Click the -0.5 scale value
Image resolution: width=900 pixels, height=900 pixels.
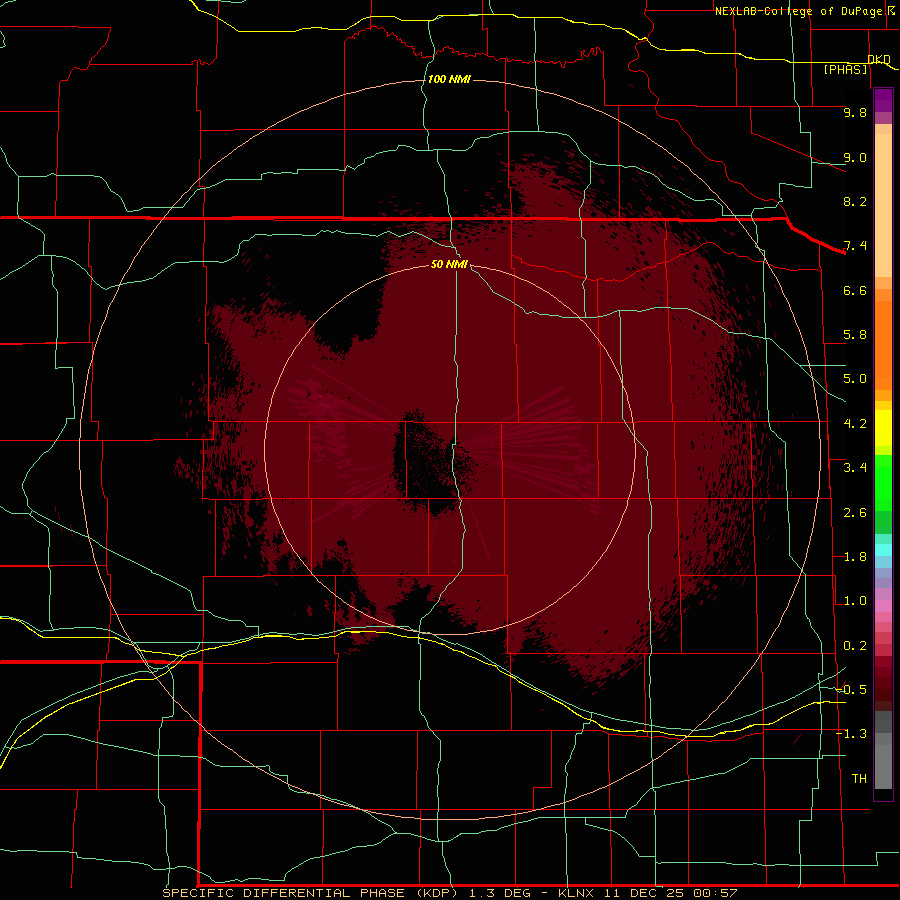[x=852, y=690]
